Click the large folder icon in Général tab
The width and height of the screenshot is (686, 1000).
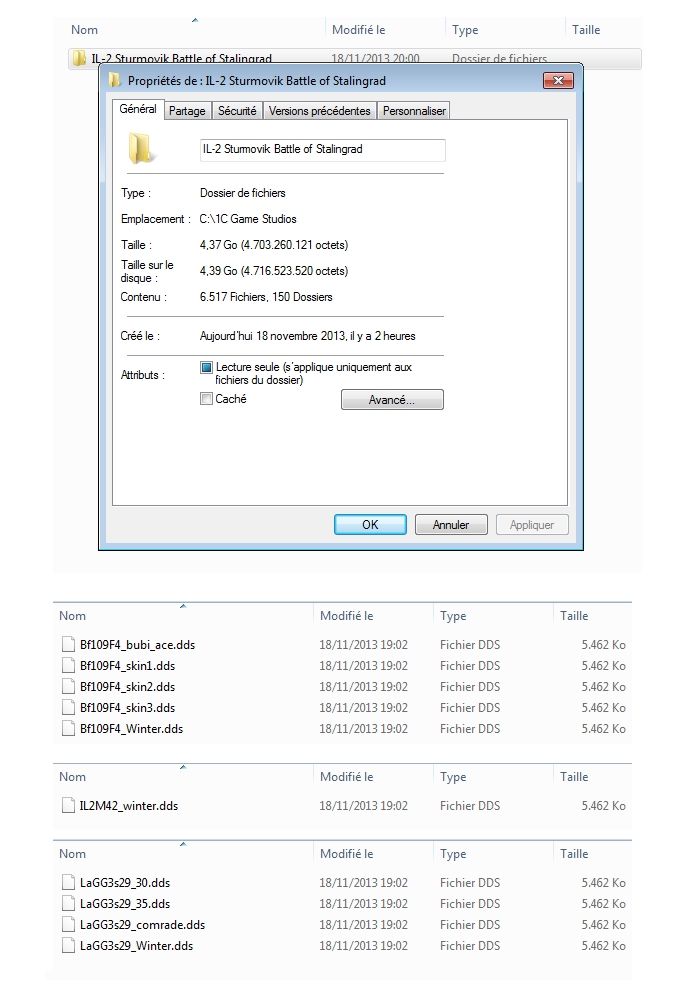(x=143, y=150)
